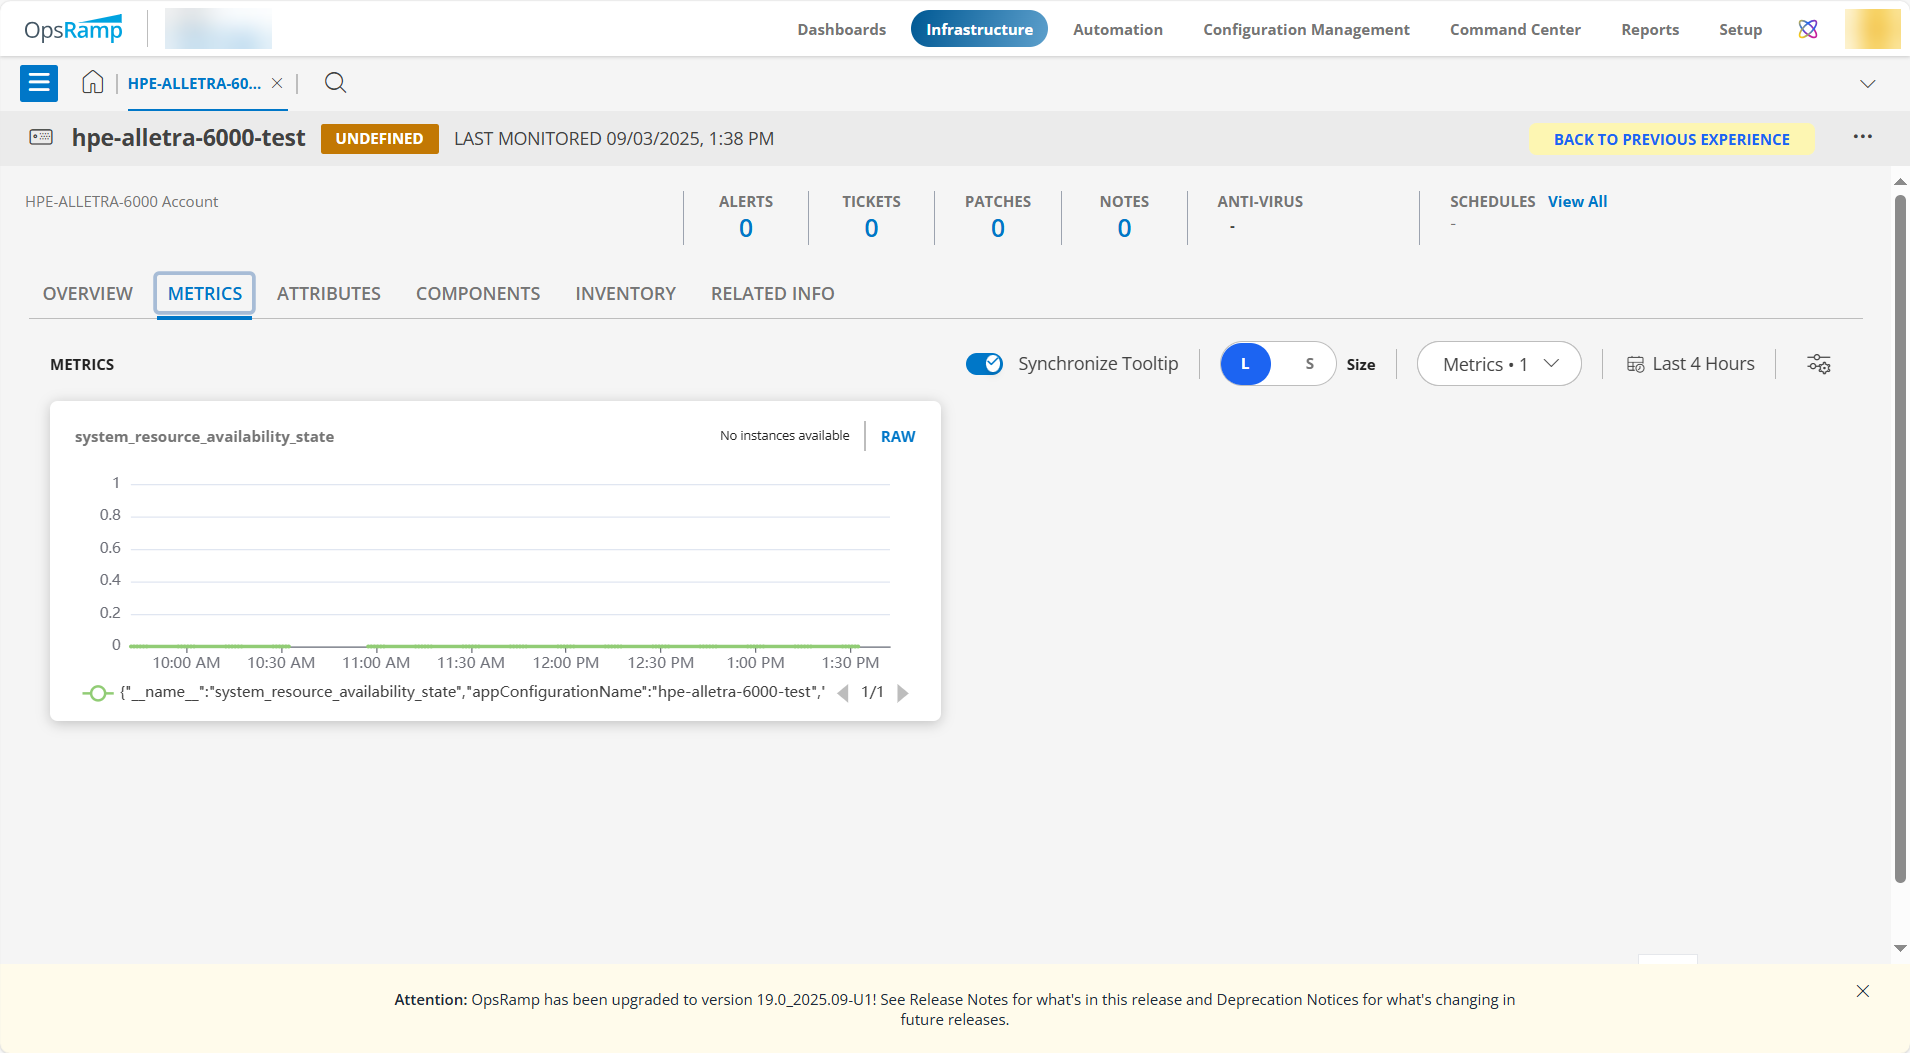Image resolution: width=1910 pixels, height=1053 pixels.
Task: Click BACK TO PREVIOUS EXPERIENCE button
Action: pos(1672,139)
